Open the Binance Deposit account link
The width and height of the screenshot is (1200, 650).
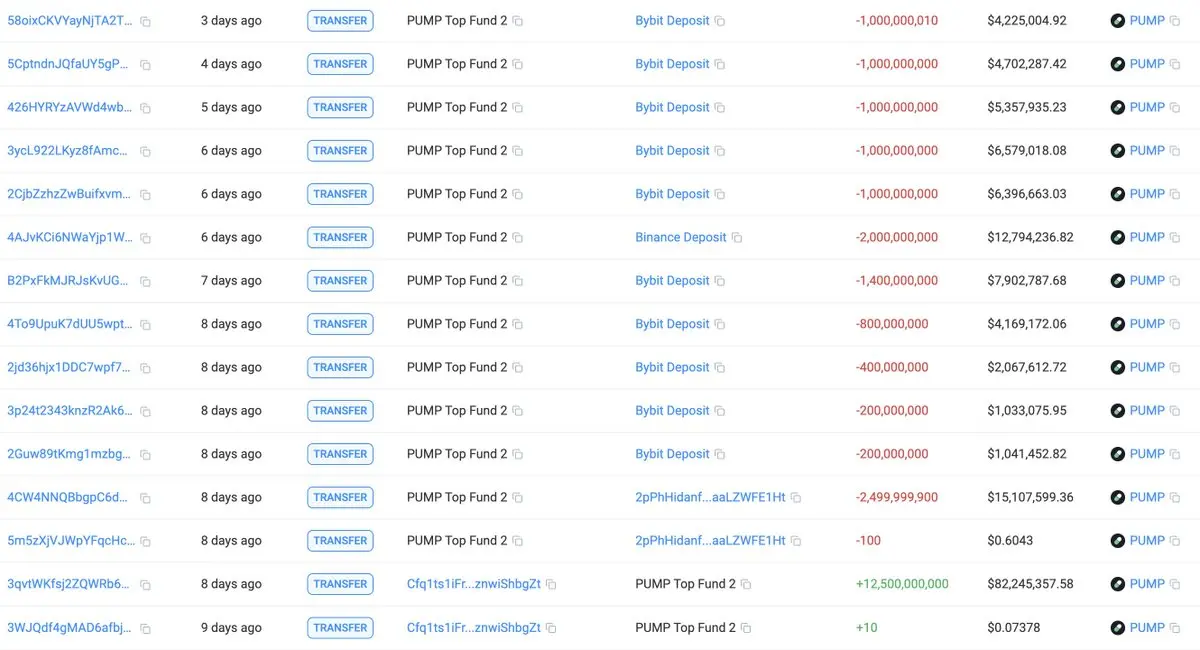(681, 237)
